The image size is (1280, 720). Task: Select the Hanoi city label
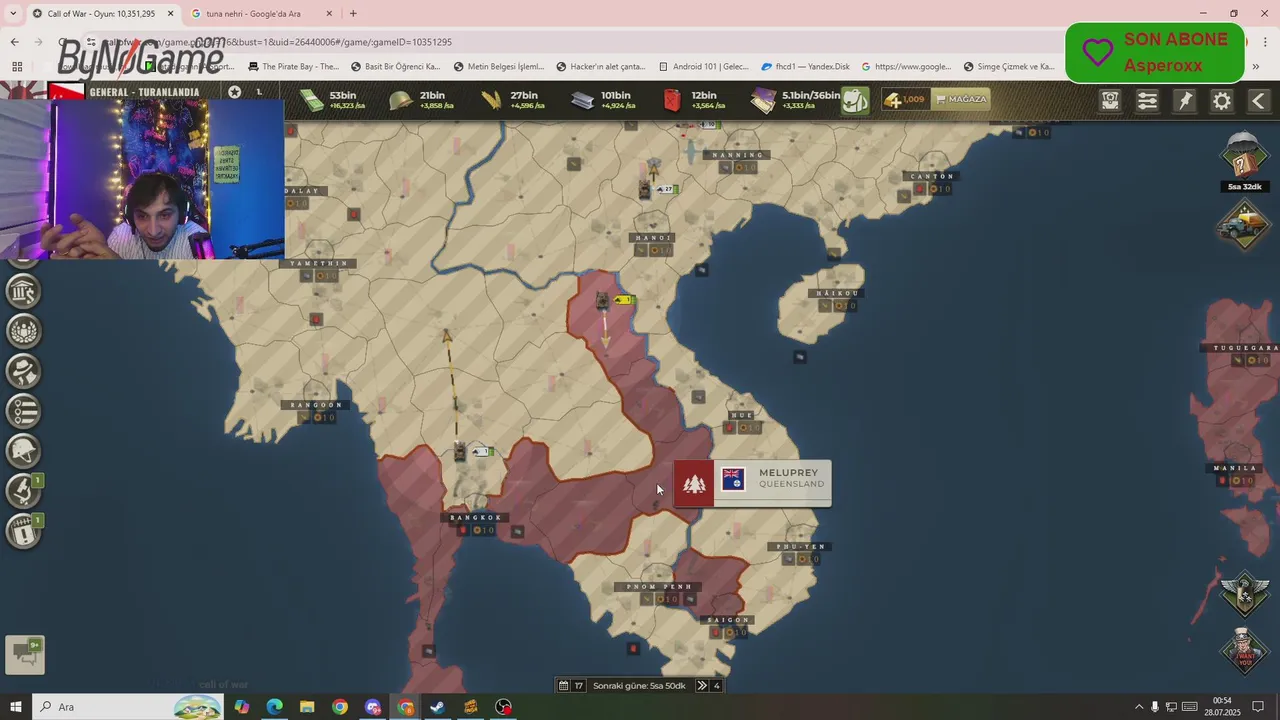tap(654, 238)
